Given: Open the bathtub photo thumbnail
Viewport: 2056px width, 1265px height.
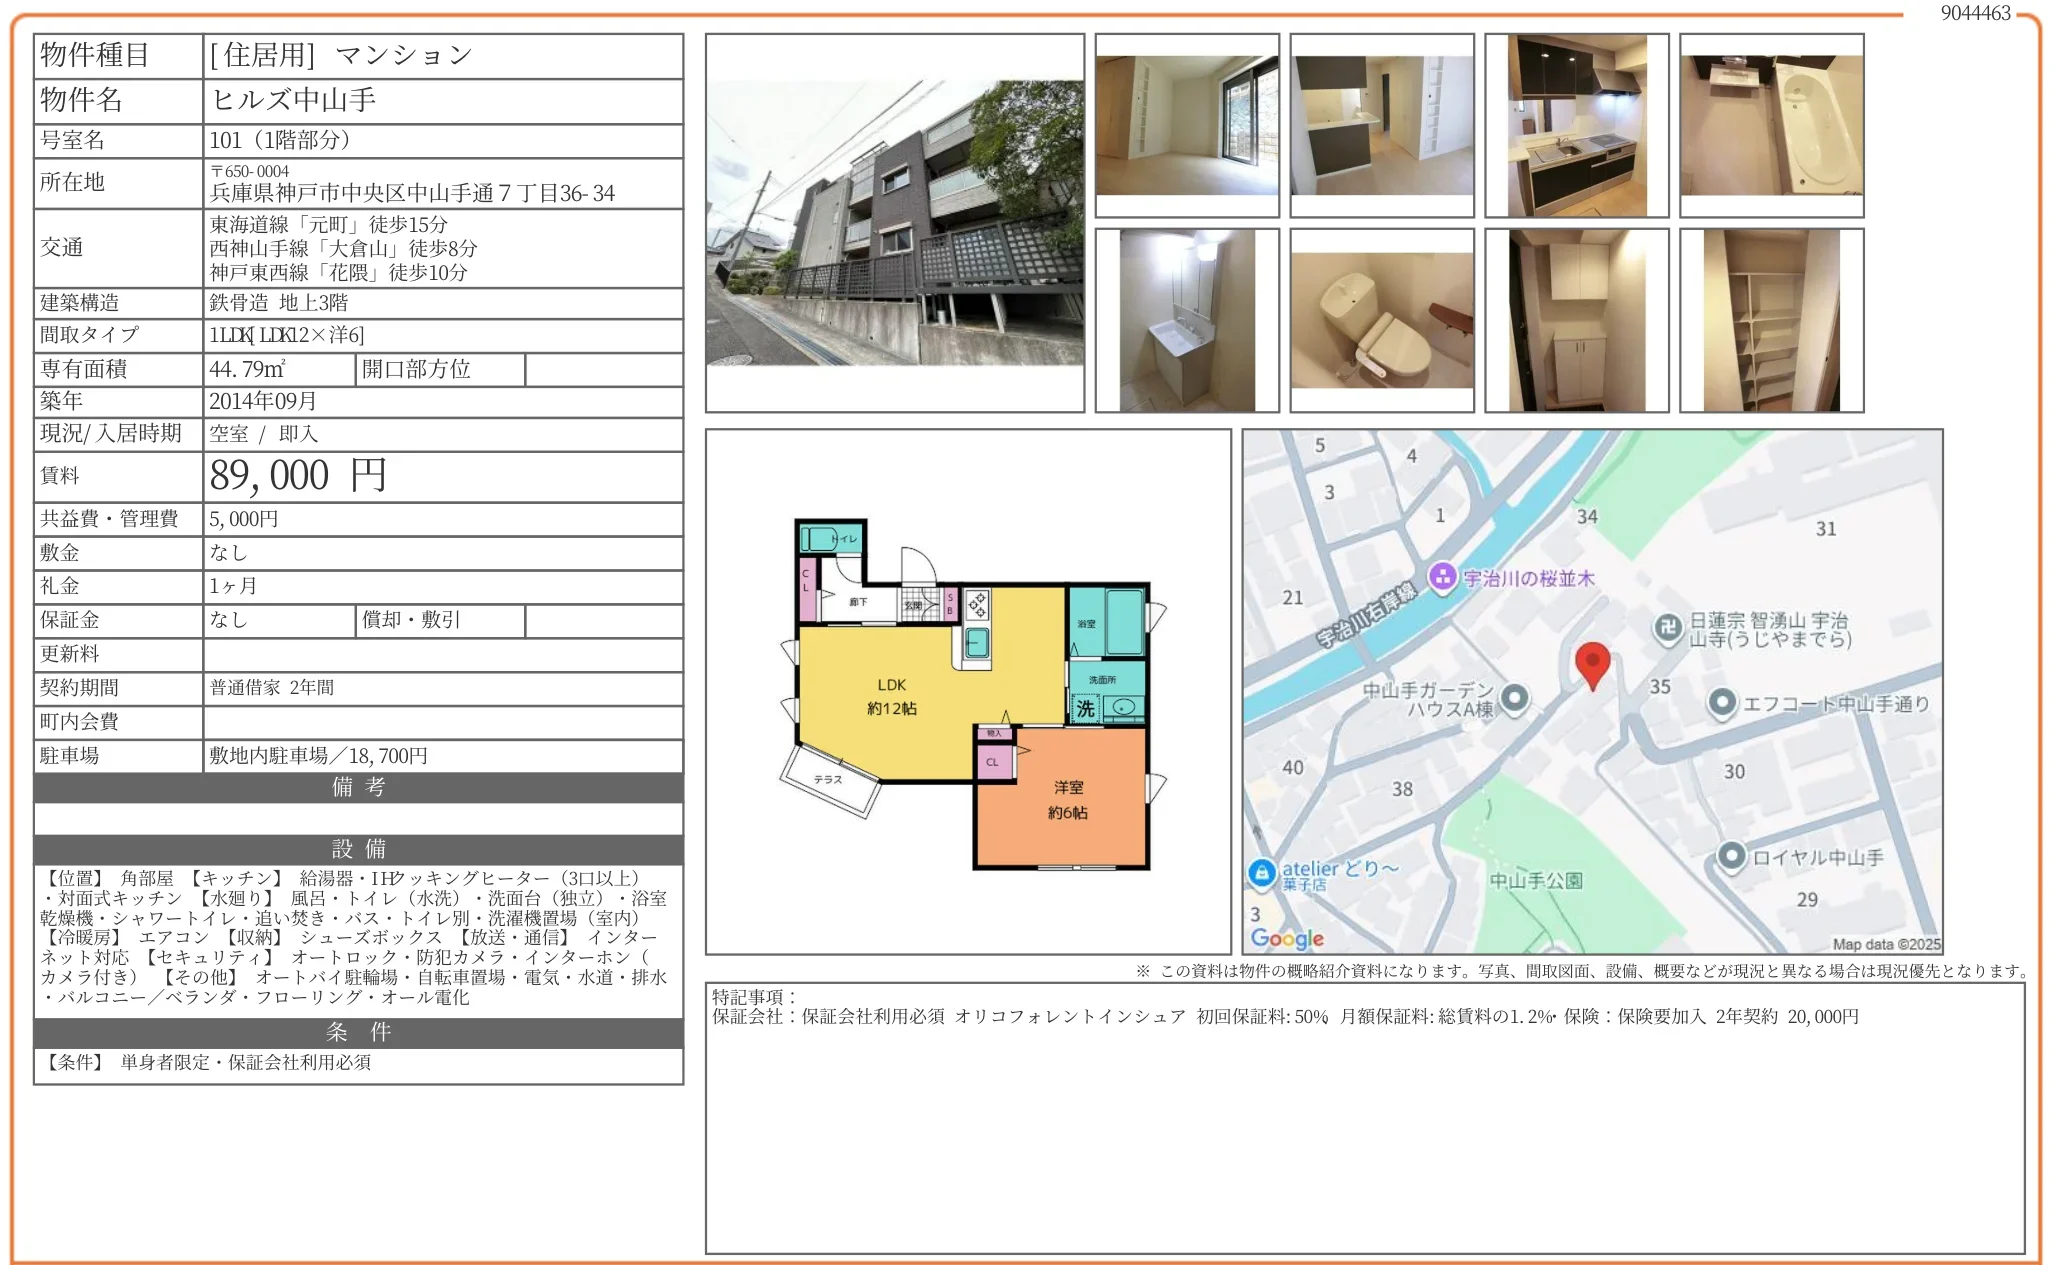Looking at the screenshot, I should [1771, 125].
